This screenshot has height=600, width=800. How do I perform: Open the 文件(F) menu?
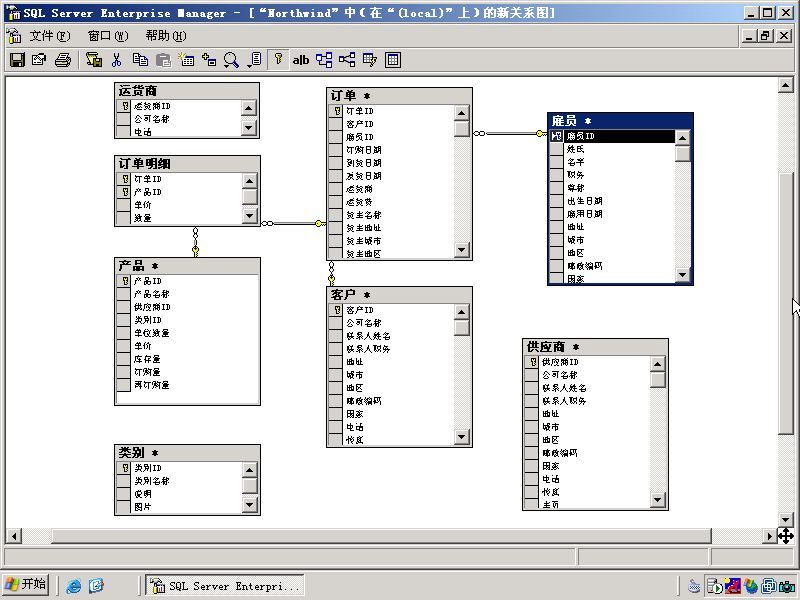pos(49,36)
